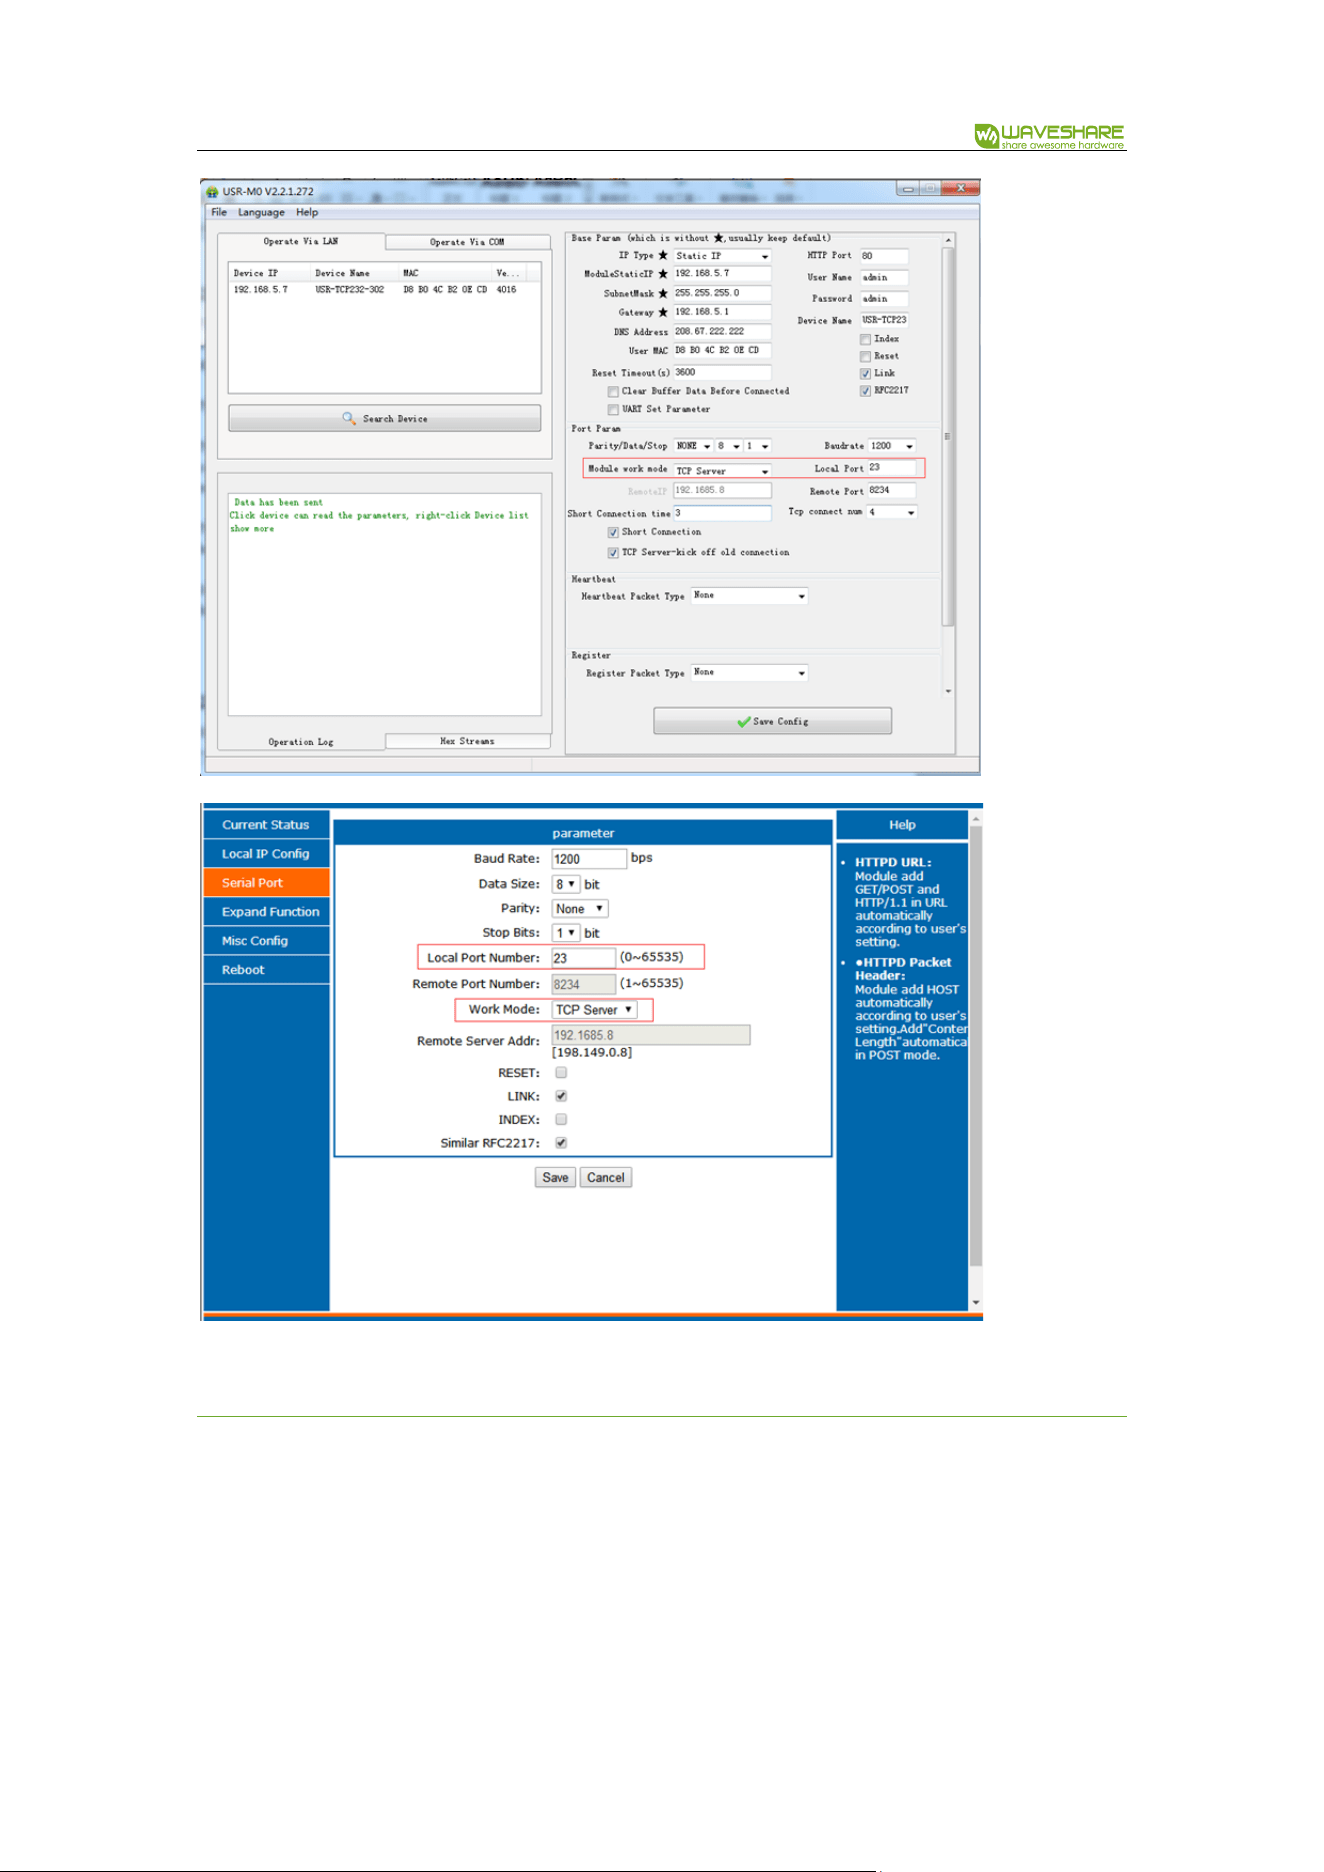This screenshot has height=1872, width=1324.
Task: Click the Search Device button
Action: [385, 418]
